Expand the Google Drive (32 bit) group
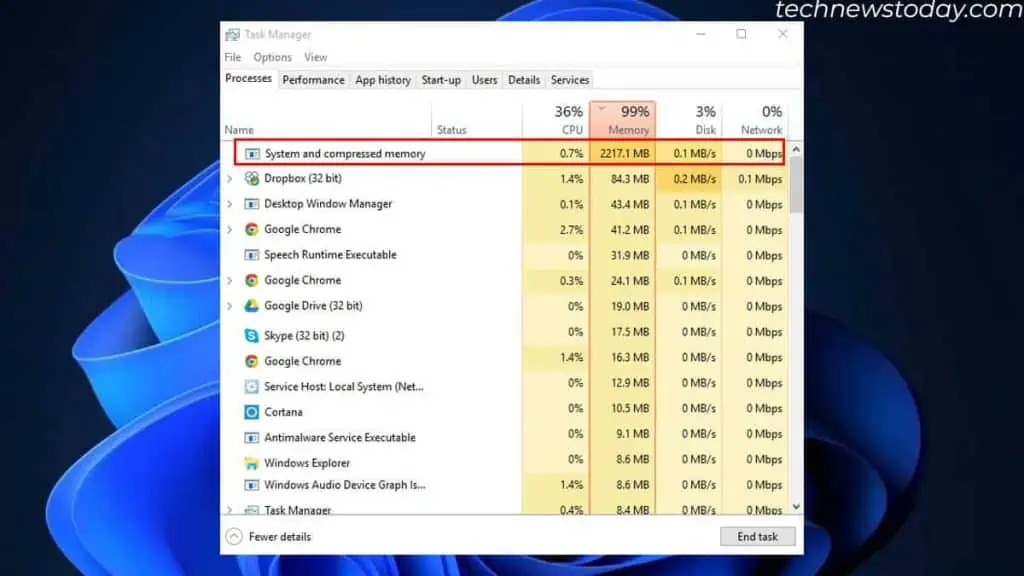This screenshot has width=1024, height=576. coord(230,306)
